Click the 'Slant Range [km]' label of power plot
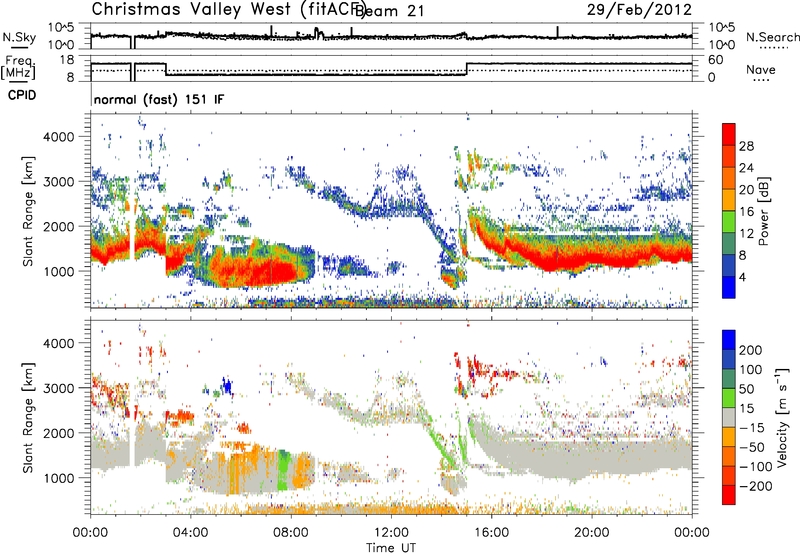Screen dimensions: 800x554 tap(28, 211)
